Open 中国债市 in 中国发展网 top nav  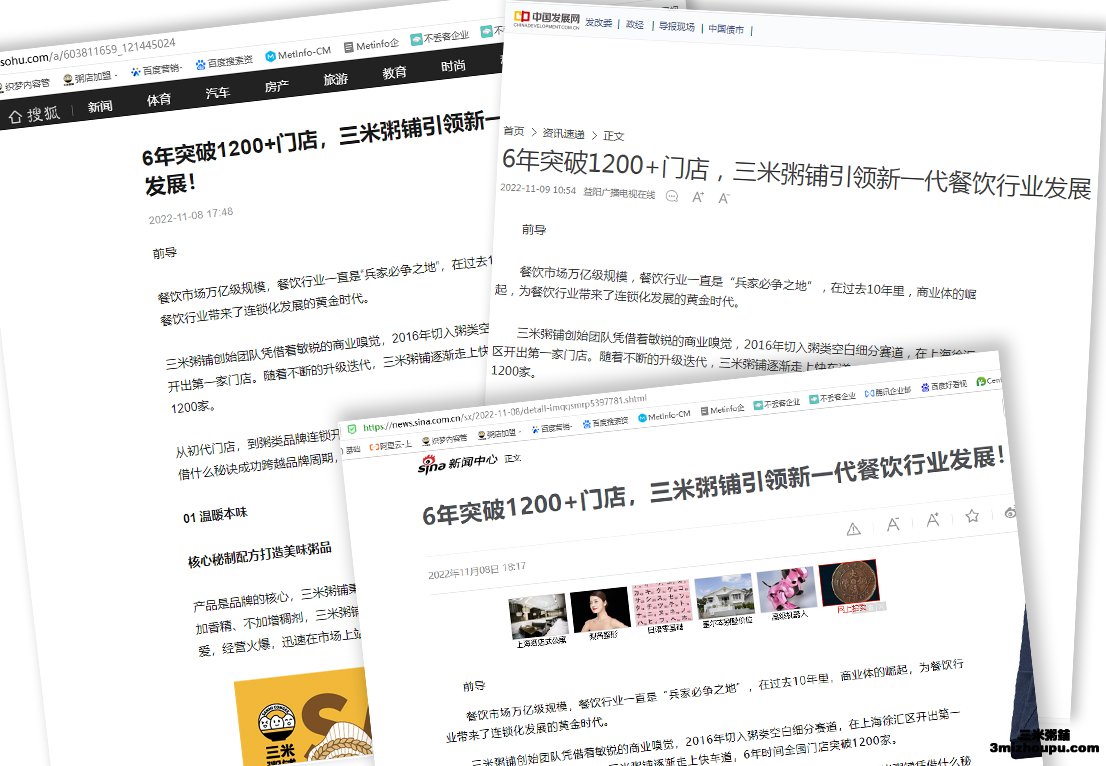click(726, 29)
